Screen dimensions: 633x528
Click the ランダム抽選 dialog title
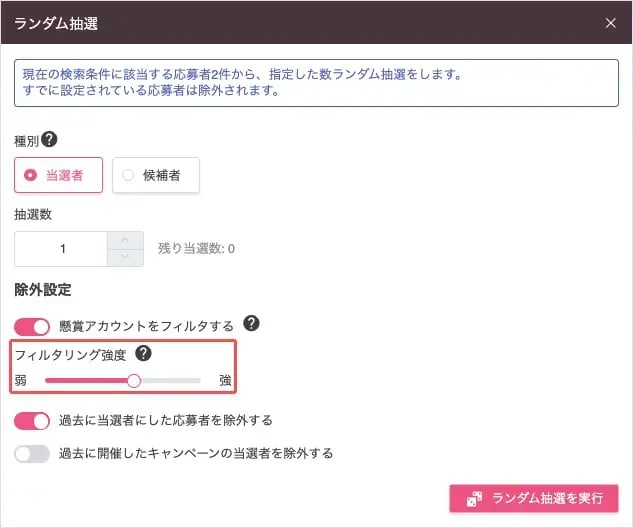click(x=56, y=23)
